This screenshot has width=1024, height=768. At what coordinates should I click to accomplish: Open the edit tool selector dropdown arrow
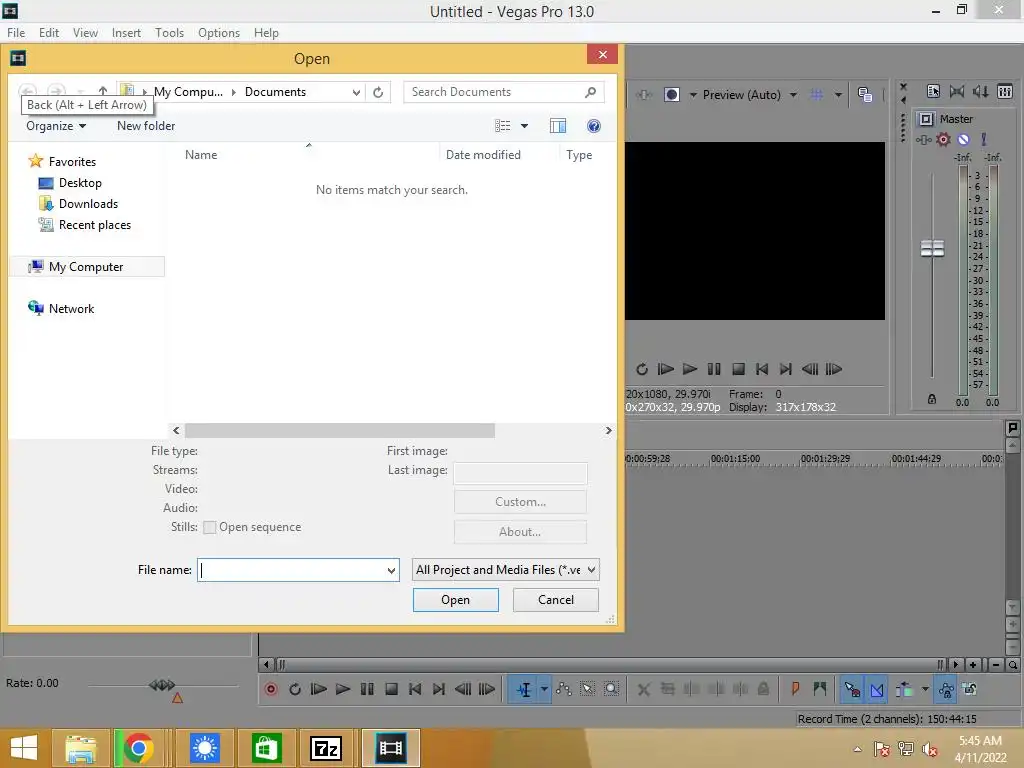tap(544, 690)
